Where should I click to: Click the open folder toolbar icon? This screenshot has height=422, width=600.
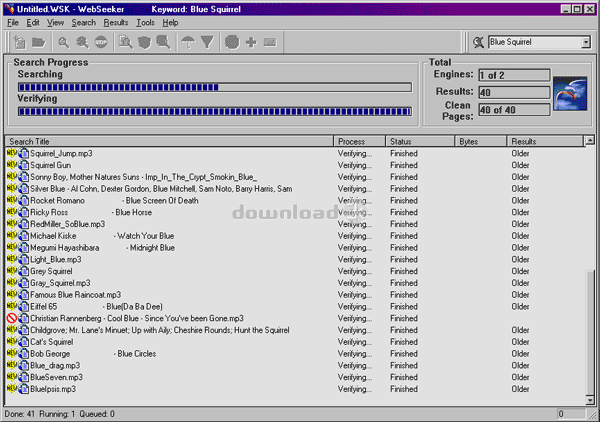38,42
